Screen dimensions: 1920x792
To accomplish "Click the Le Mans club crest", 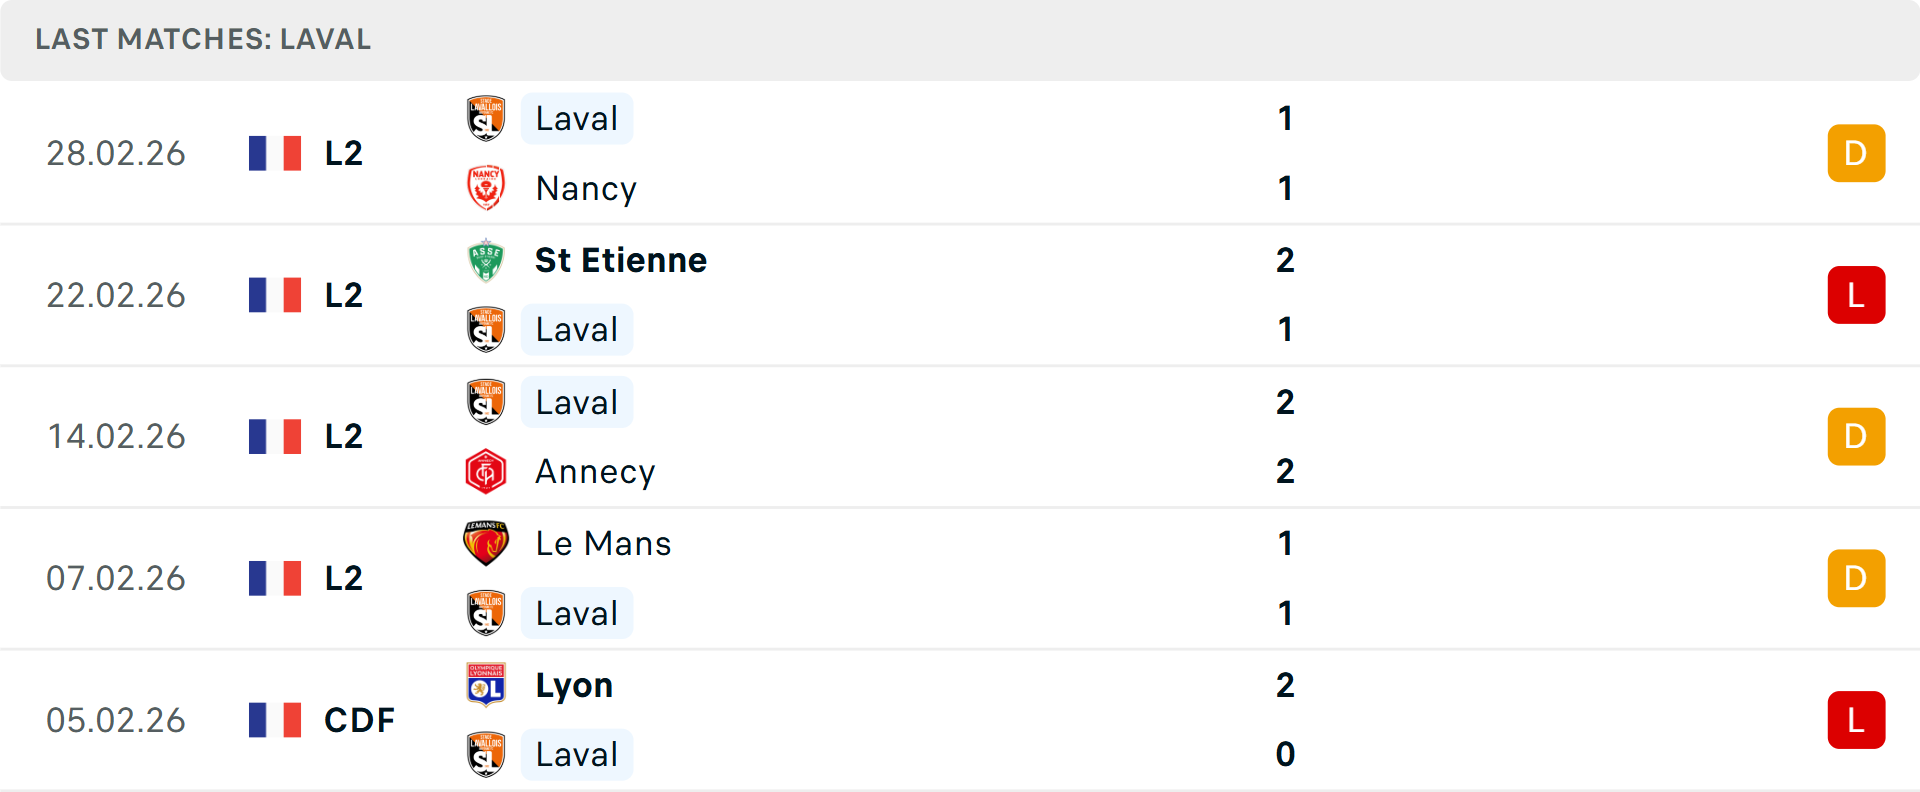I will click(x=486, y=543).
